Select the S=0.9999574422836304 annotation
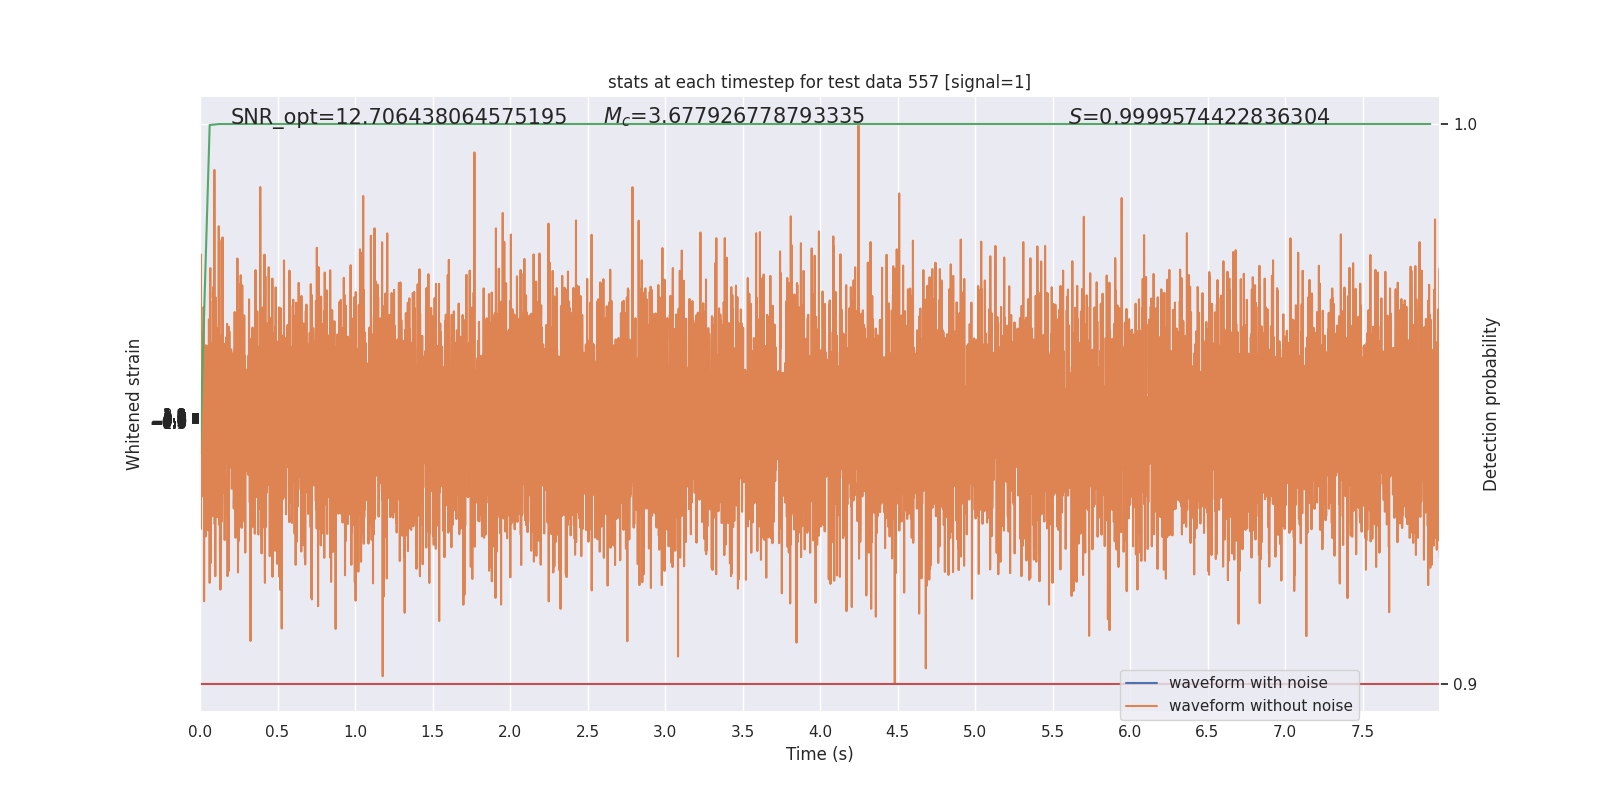Screen dimensions: 1600x800 pyautogui.click(x=1199, y=117)
